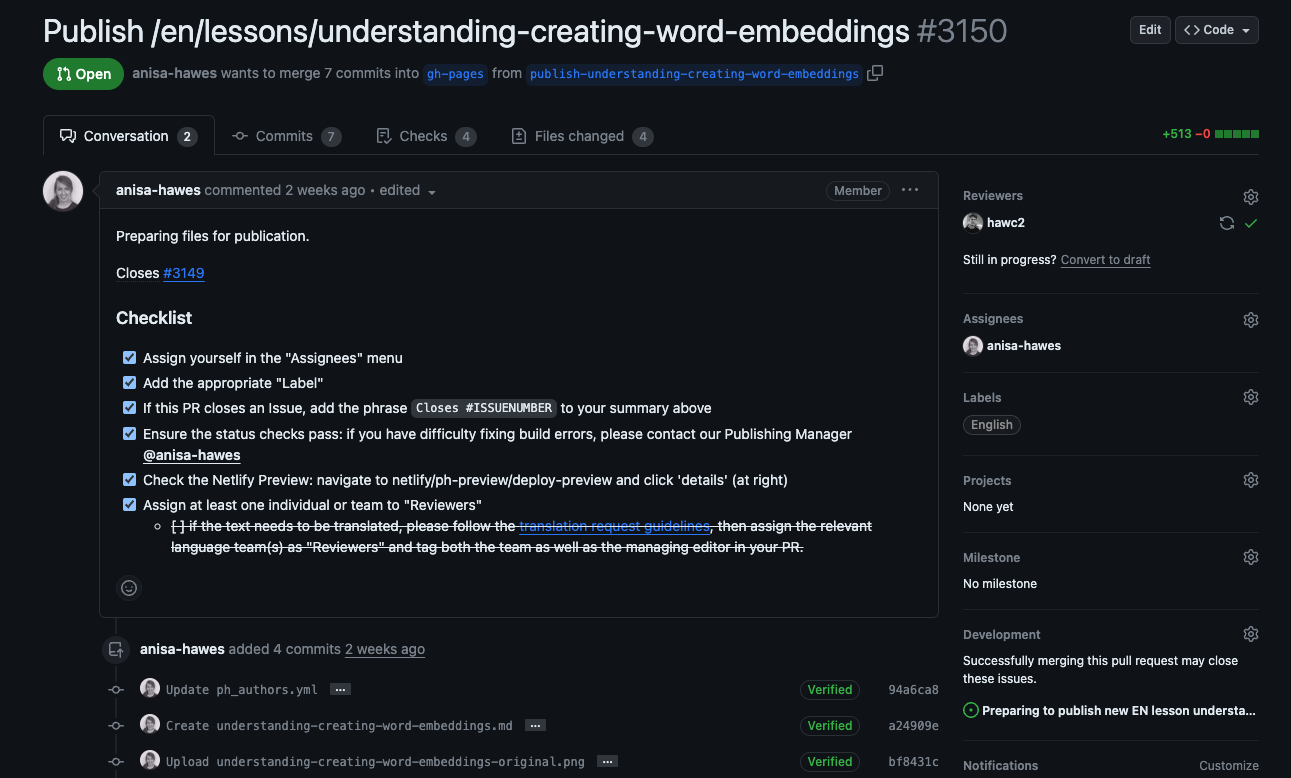Uncheck 'Assign yourself in the Assignees menu'
This screenshot has height=778, width=1291.
pos(129,358)
